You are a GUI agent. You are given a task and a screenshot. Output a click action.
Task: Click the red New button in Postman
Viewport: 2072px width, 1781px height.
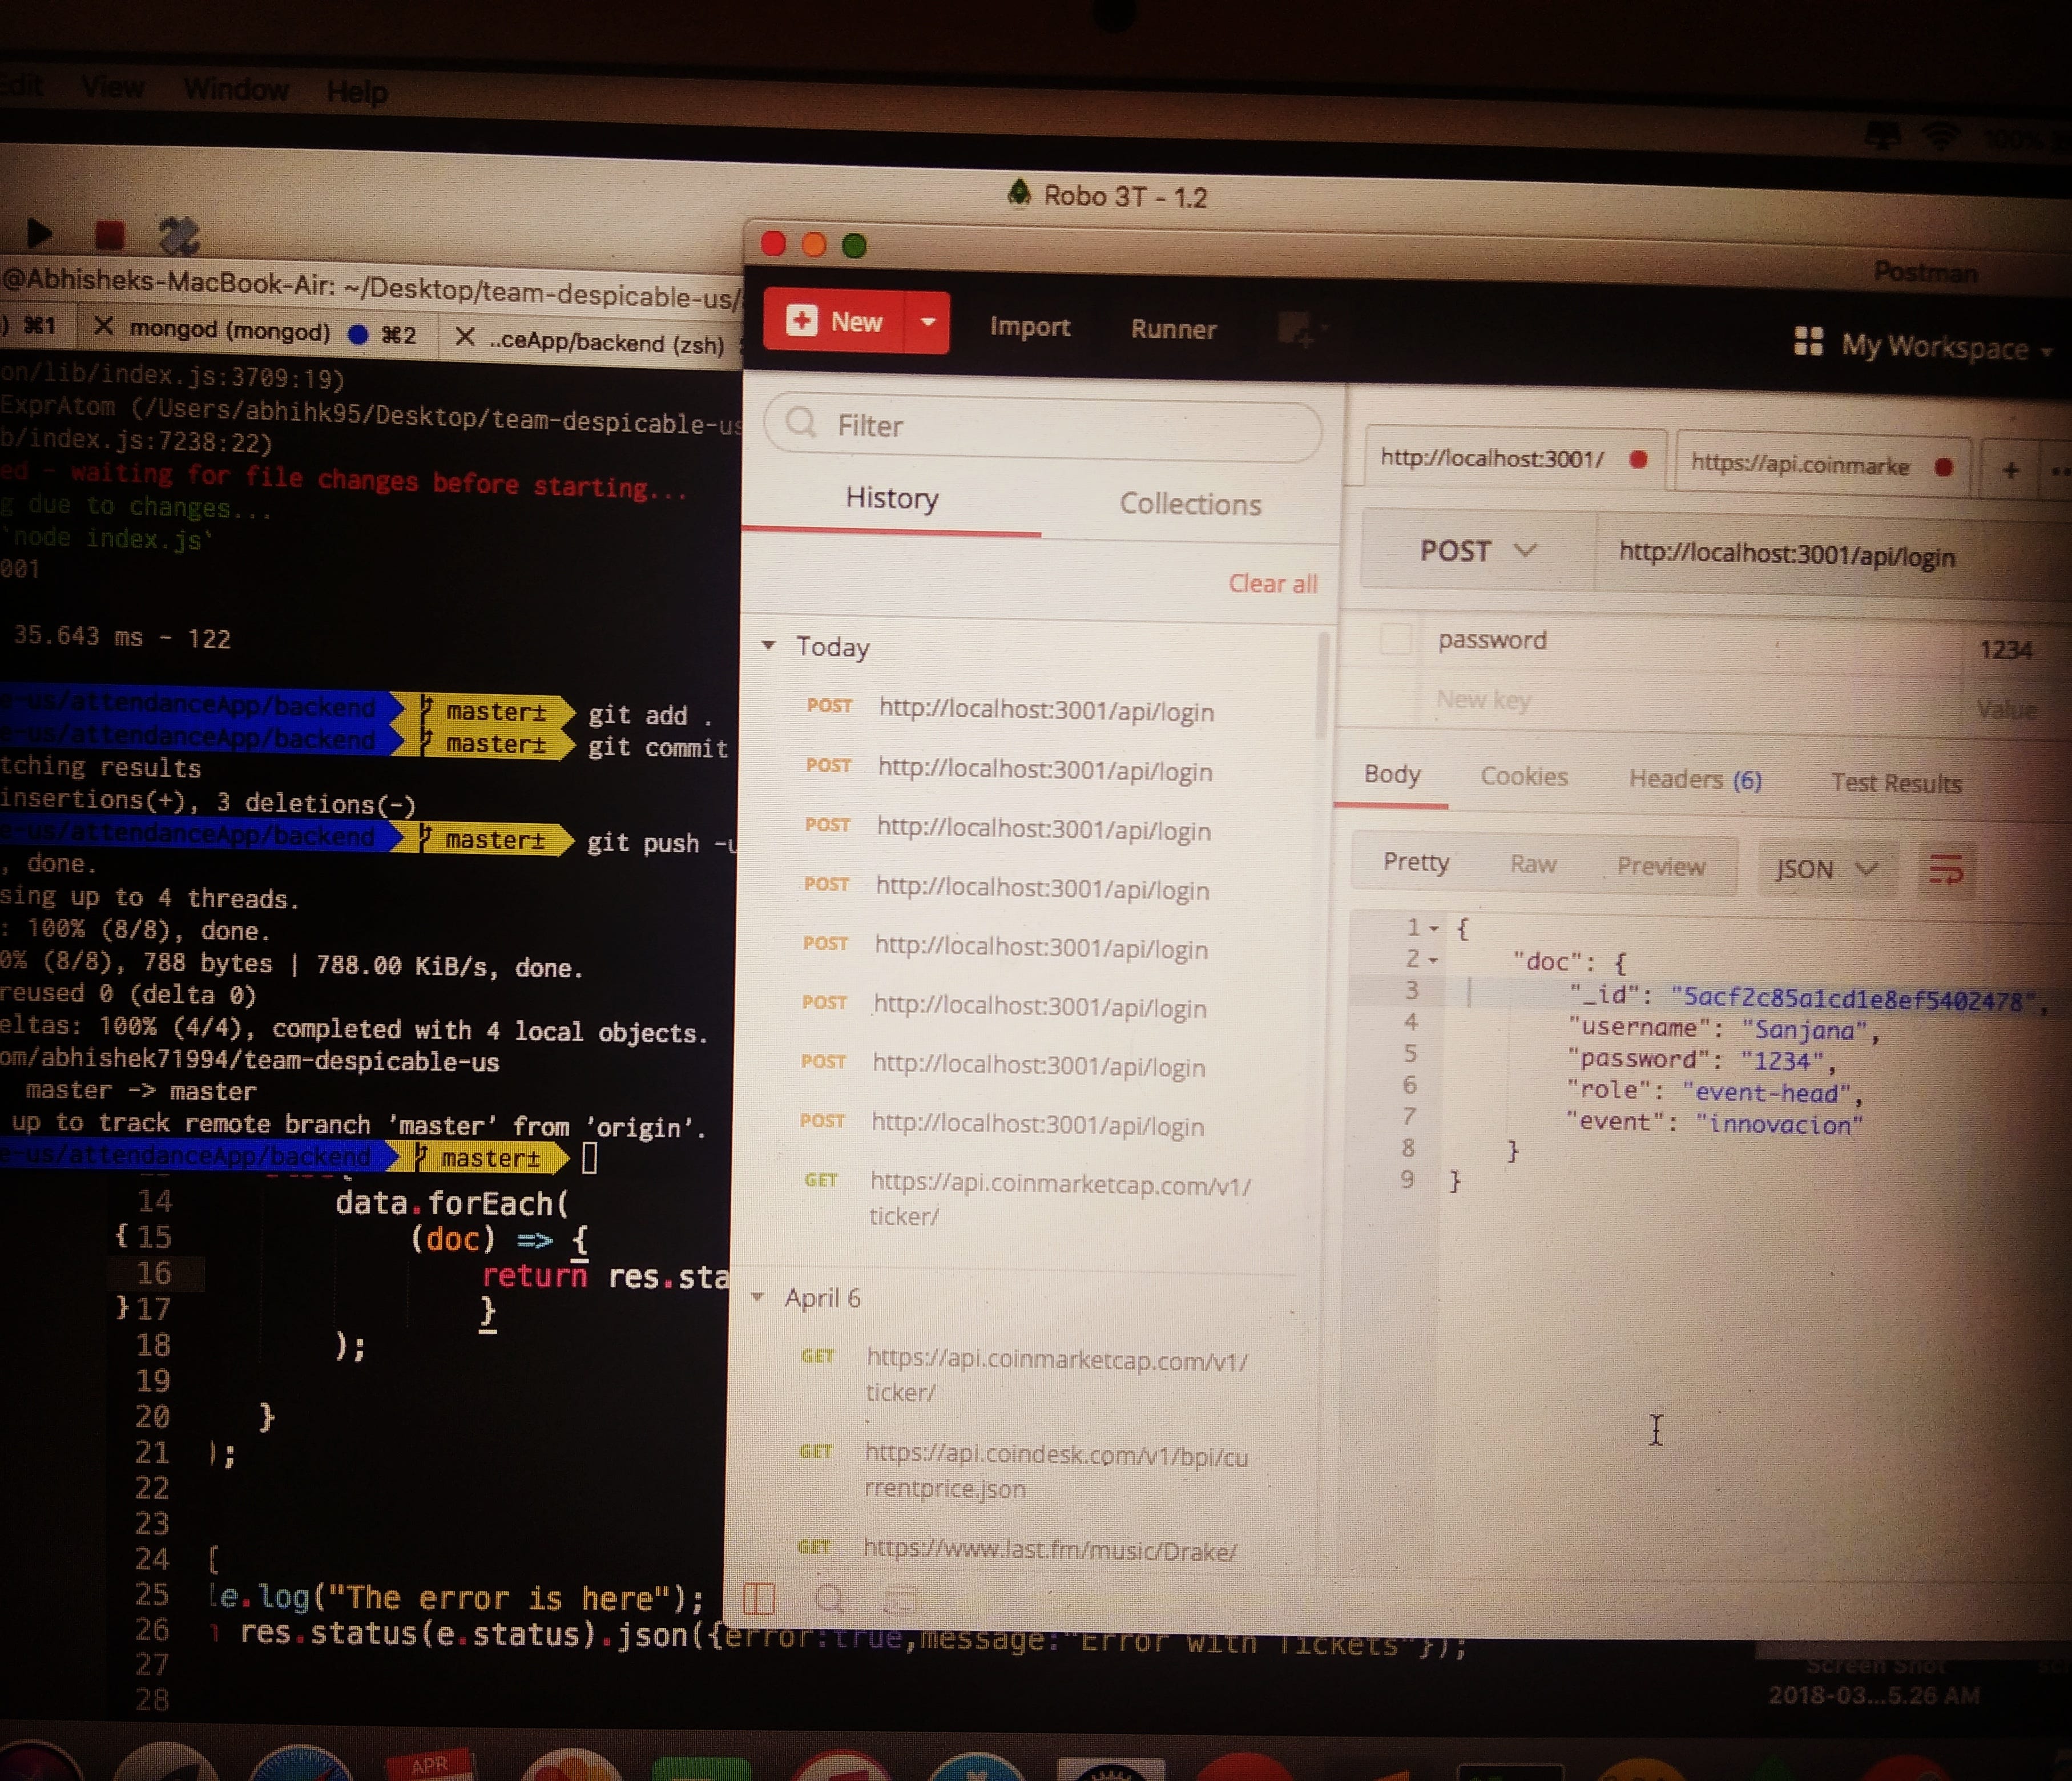(835, 321)
